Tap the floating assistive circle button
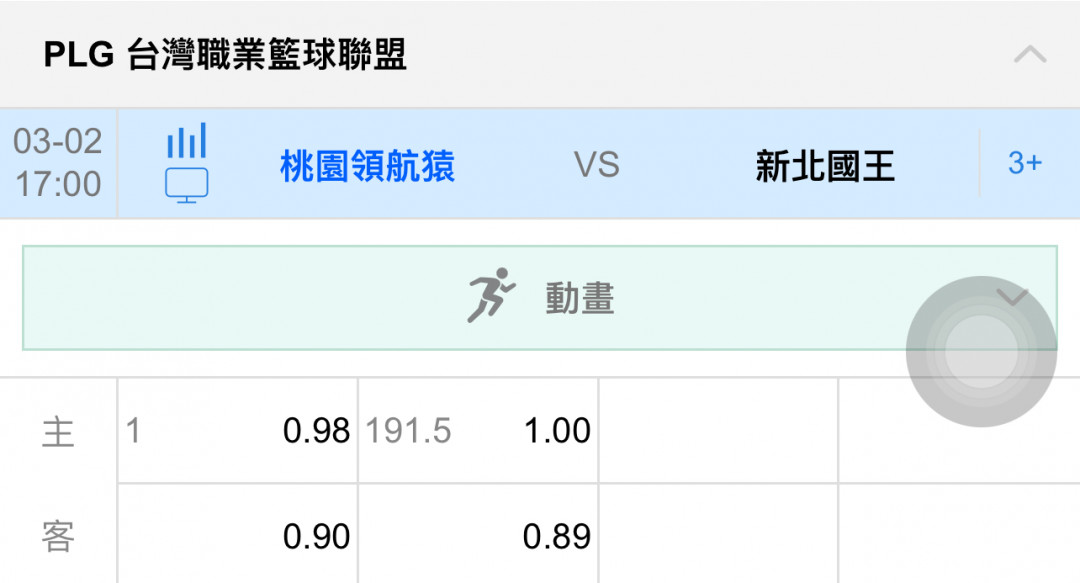Viewport: 1080px width, 583px height. [981, 351]
